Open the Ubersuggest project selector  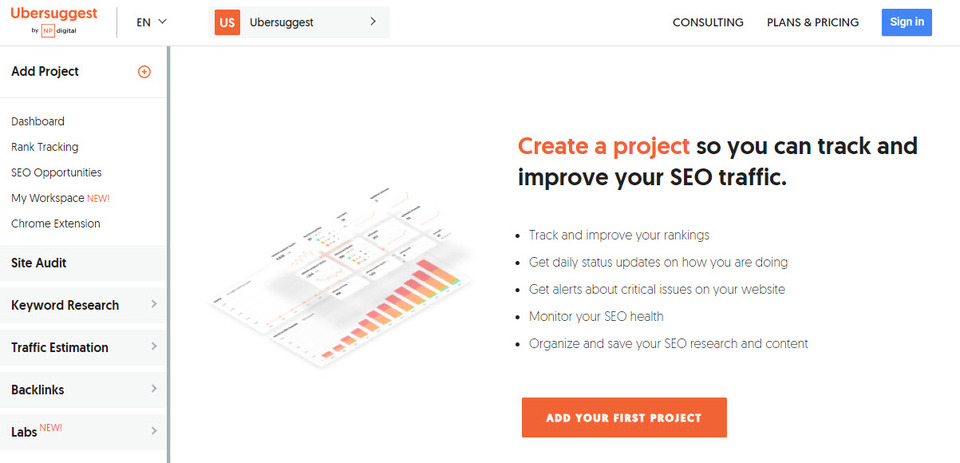tap(310, 22)
